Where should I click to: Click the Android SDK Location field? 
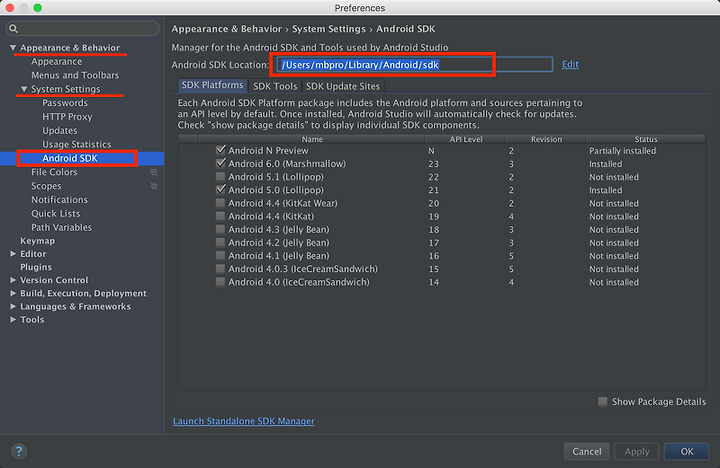(414, 64)
